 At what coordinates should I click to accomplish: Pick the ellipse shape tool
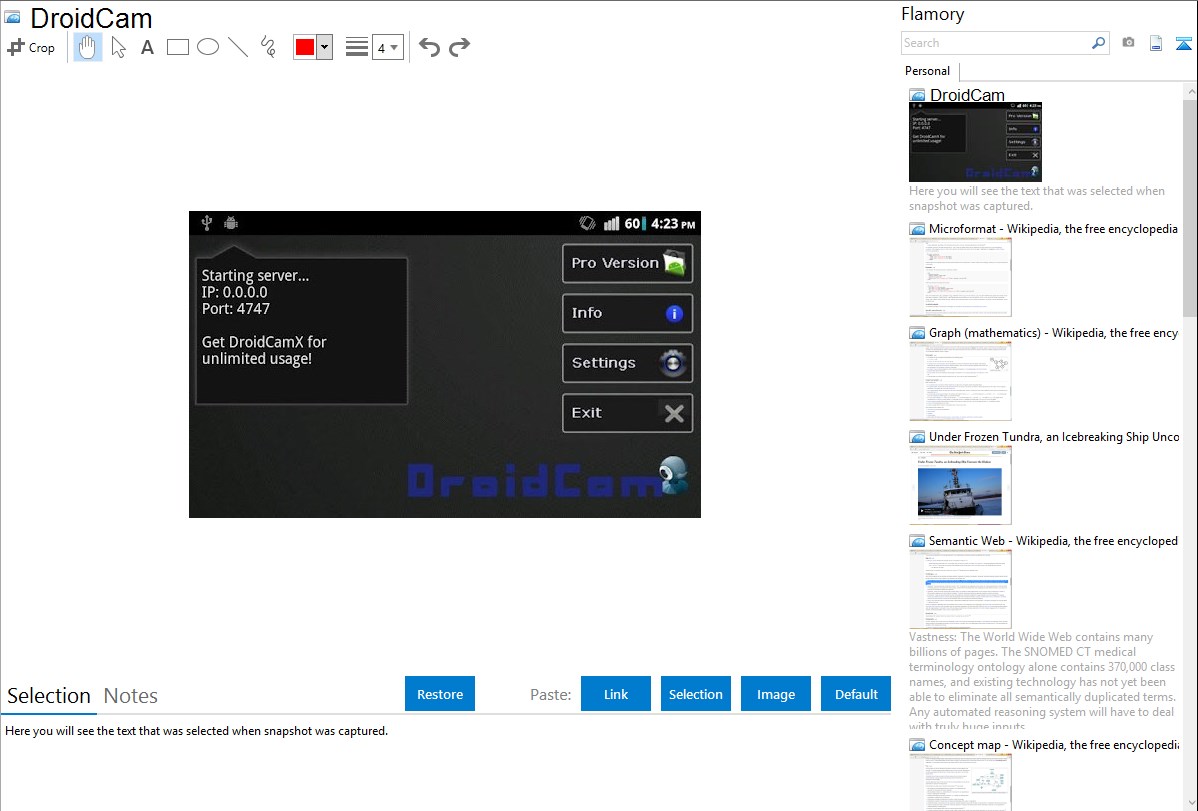tap(208, 47)
